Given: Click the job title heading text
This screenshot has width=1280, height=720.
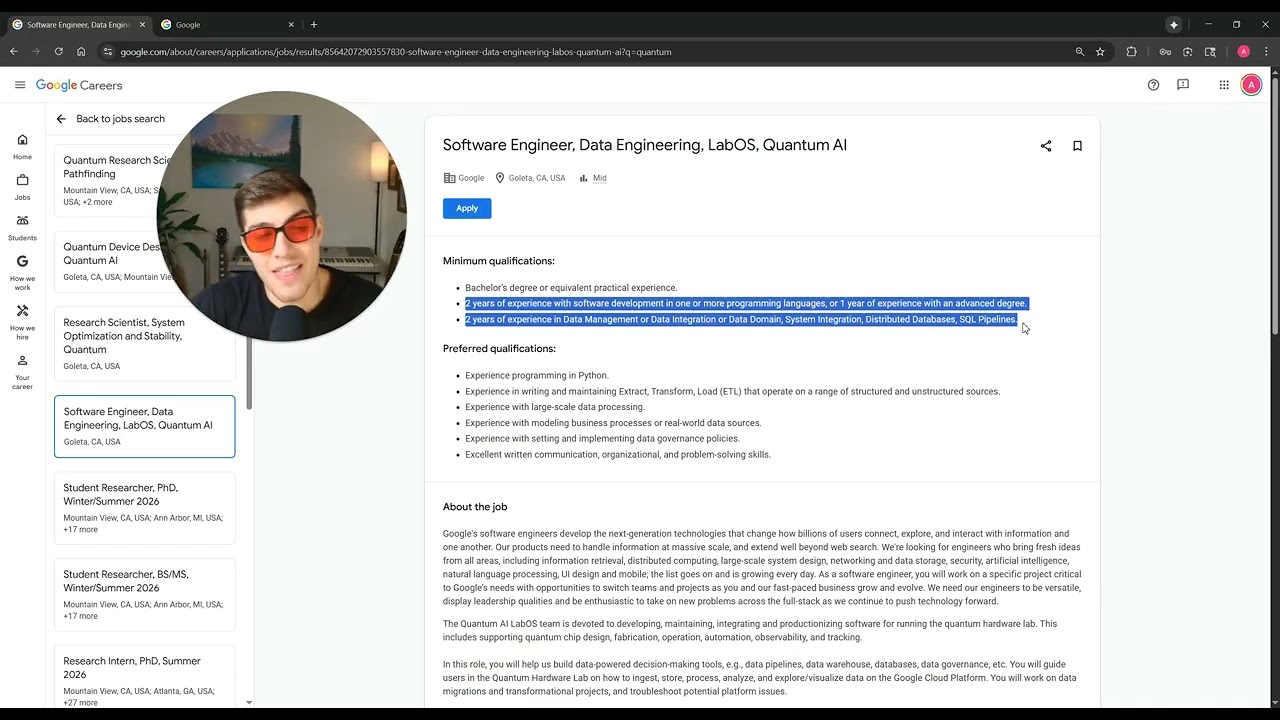Looking at the screenshot, I should click(x=645, y=145).
